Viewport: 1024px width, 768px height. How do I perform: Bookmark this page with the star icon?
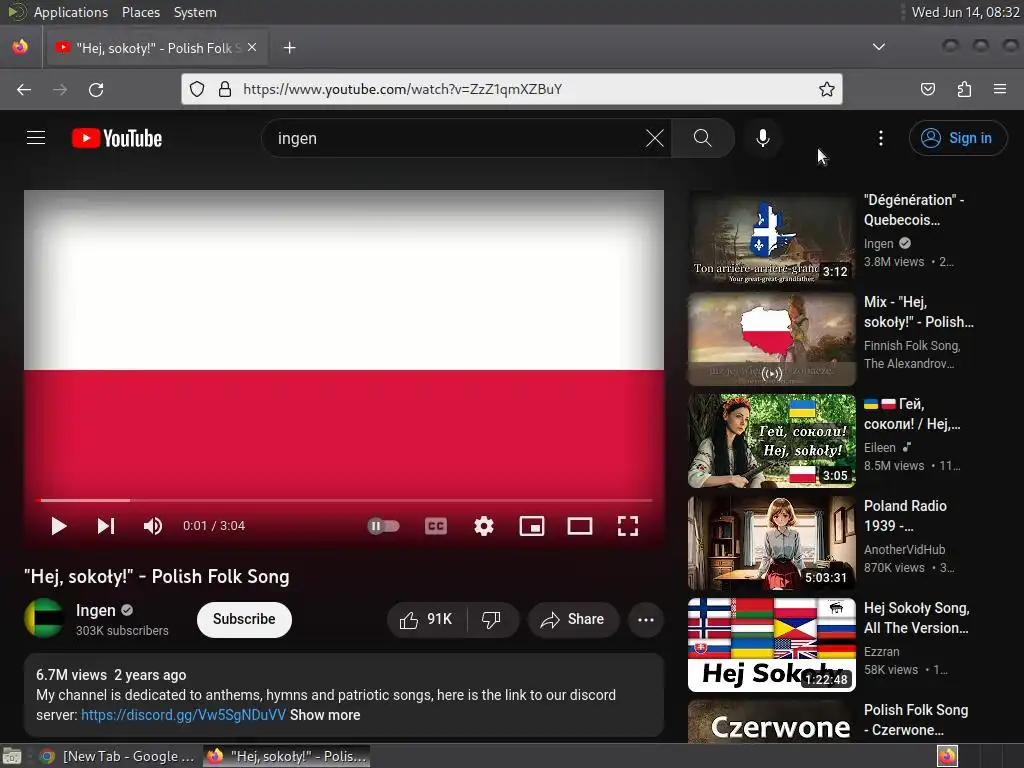(x=827, y=89)
